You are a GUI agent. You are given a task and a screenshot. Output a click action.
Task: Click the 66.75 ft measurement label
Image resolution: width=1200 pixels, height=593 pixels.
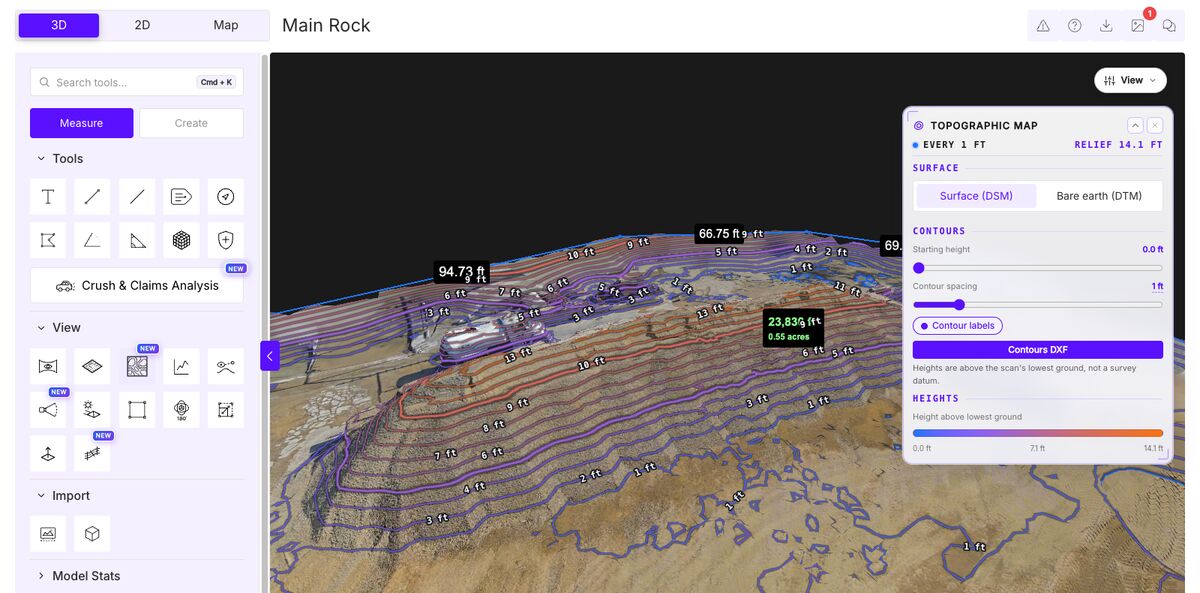point(719,234)
